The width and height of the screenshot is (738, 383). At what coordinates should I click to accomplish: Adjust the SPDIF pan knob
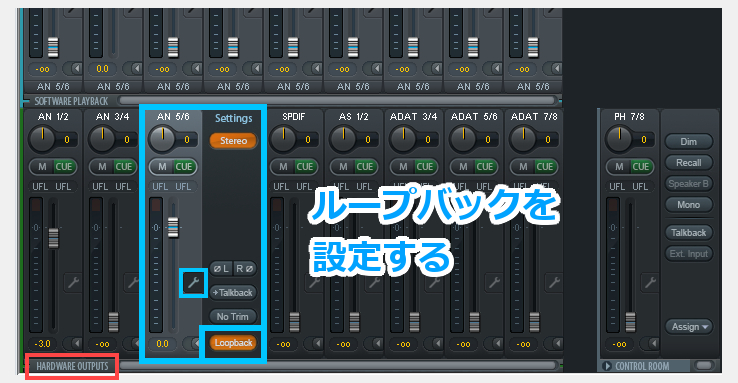283,138
